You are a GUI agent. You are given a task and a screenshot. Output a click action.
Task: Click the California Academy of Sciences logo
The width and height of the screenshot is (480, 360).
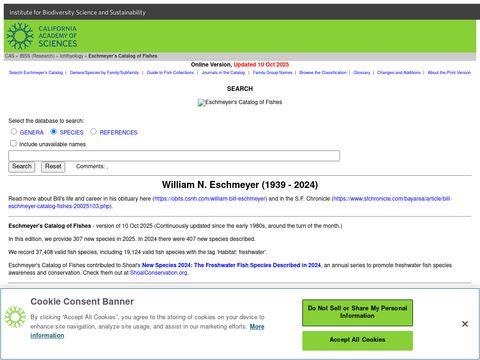point(42,36)
